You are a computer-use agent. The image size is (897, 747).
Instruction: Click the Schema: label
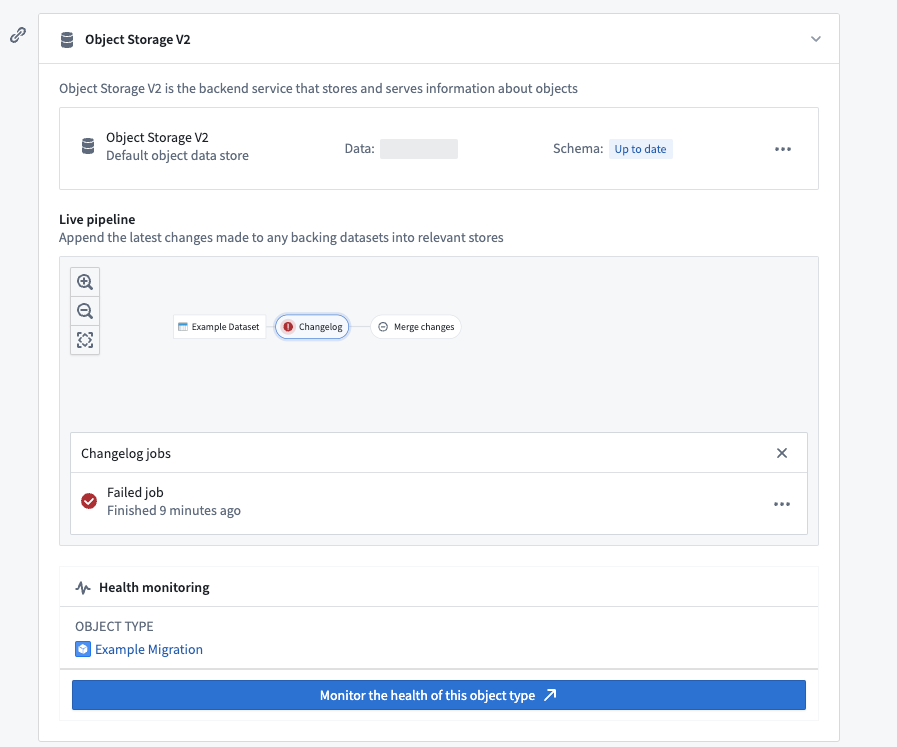[578, 149]
